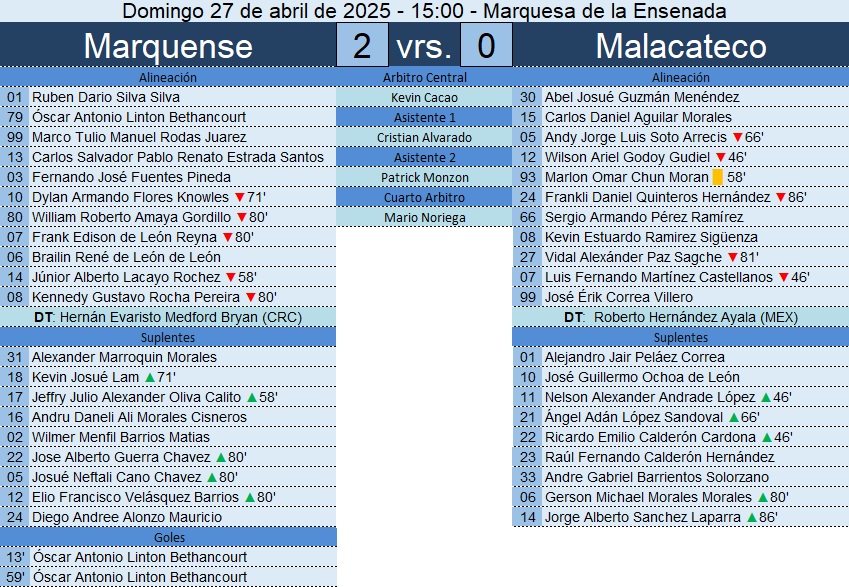Click red arrow beside Vidal Alexánder Paz Sagche
This screenshot has width=849, height=587.
click(732, 258)
